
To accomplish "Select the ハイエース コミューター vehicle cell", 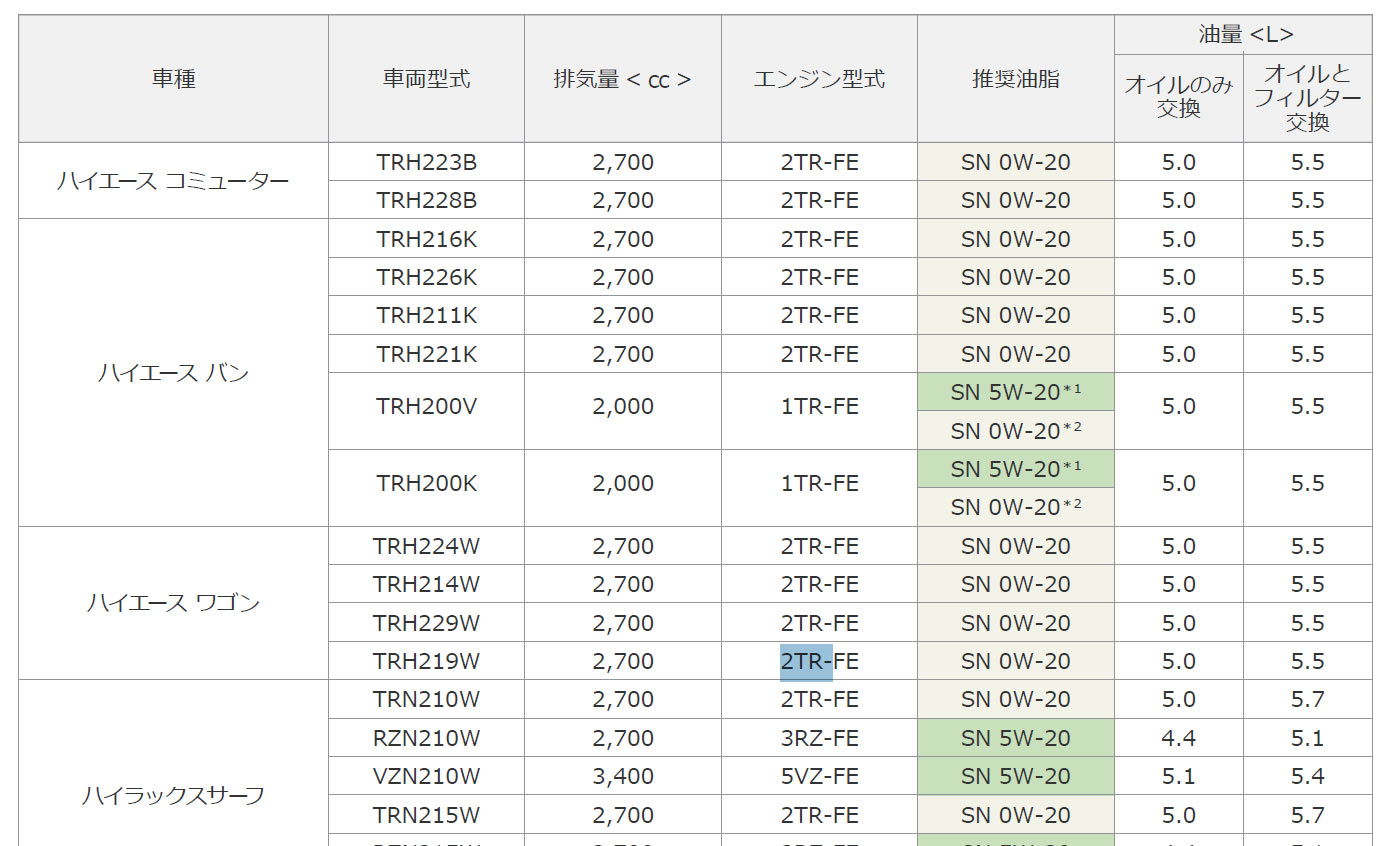I will coord(174,181).
